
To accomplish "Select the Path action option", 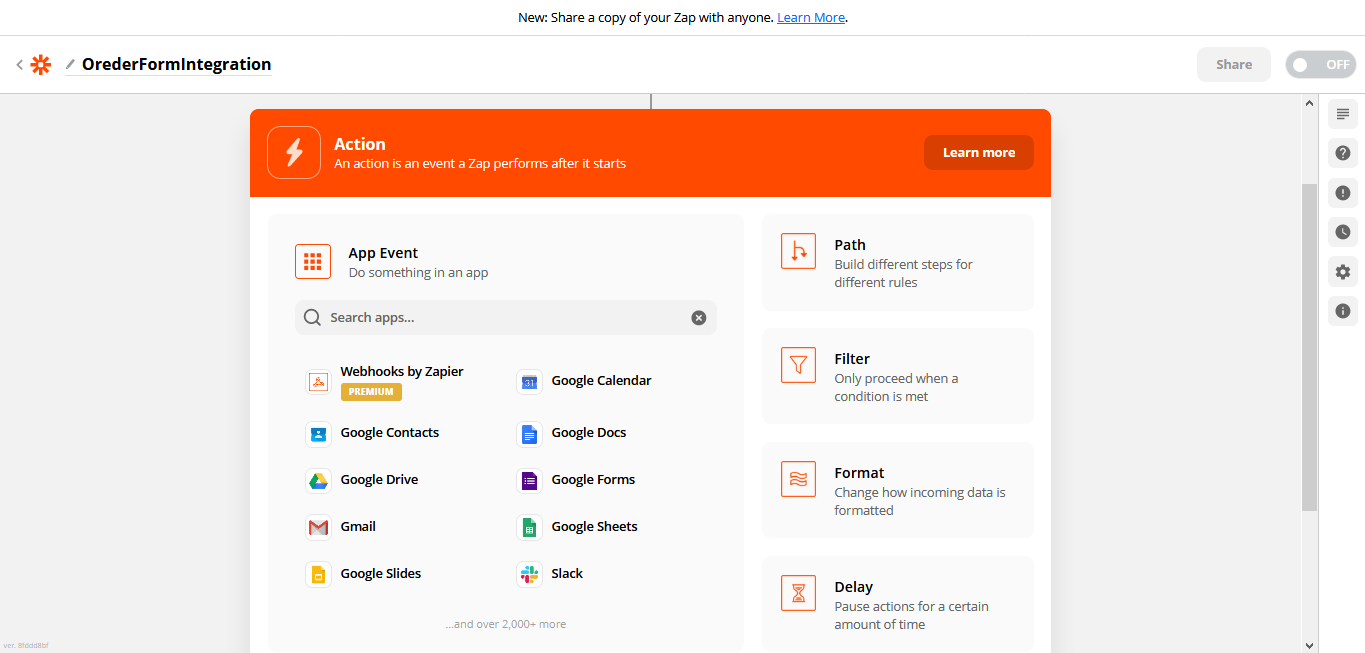I will pos(897,263).
